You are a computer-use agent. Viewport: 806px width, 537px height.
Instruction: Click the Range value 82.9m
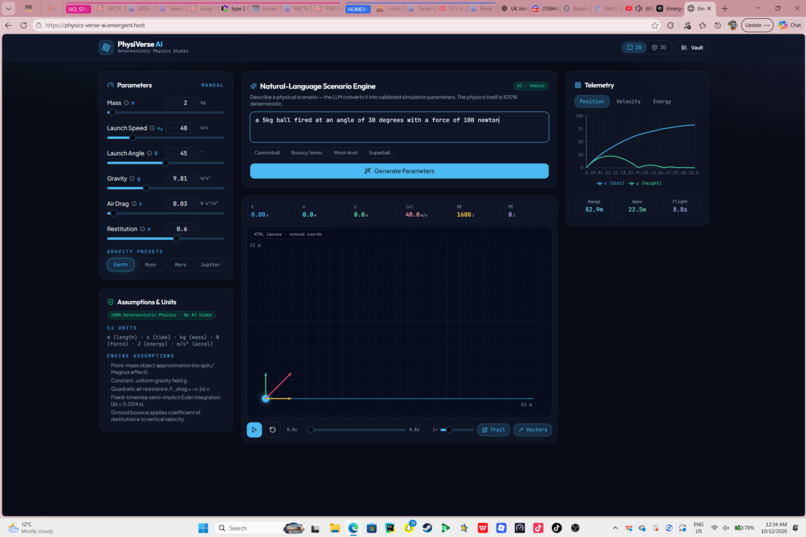pyautogui.click(x=594, y=209)
